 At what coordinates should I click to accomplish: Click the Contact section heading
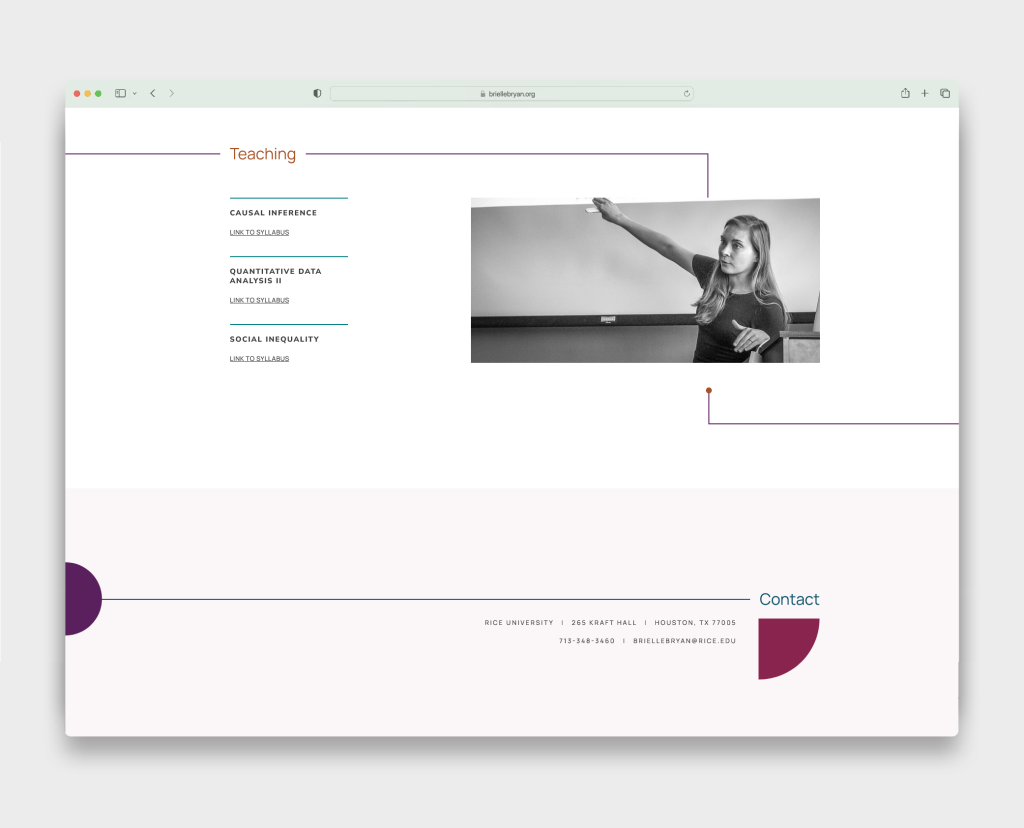pyautogui.click(x=789, y=599)
